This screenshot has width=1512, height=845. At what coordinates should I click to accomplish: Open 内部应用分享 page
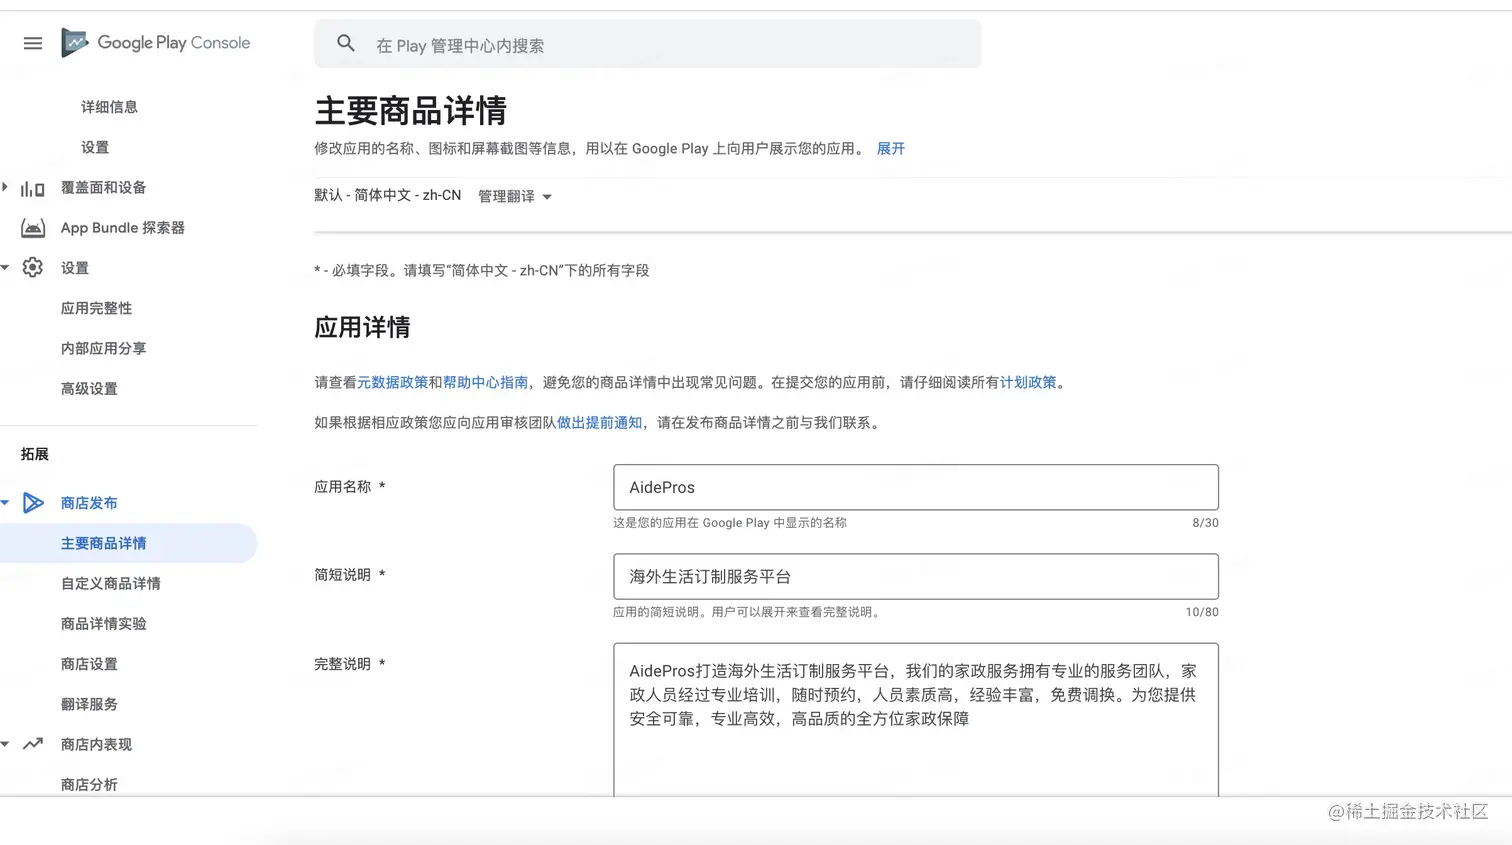tap(103, 348)
